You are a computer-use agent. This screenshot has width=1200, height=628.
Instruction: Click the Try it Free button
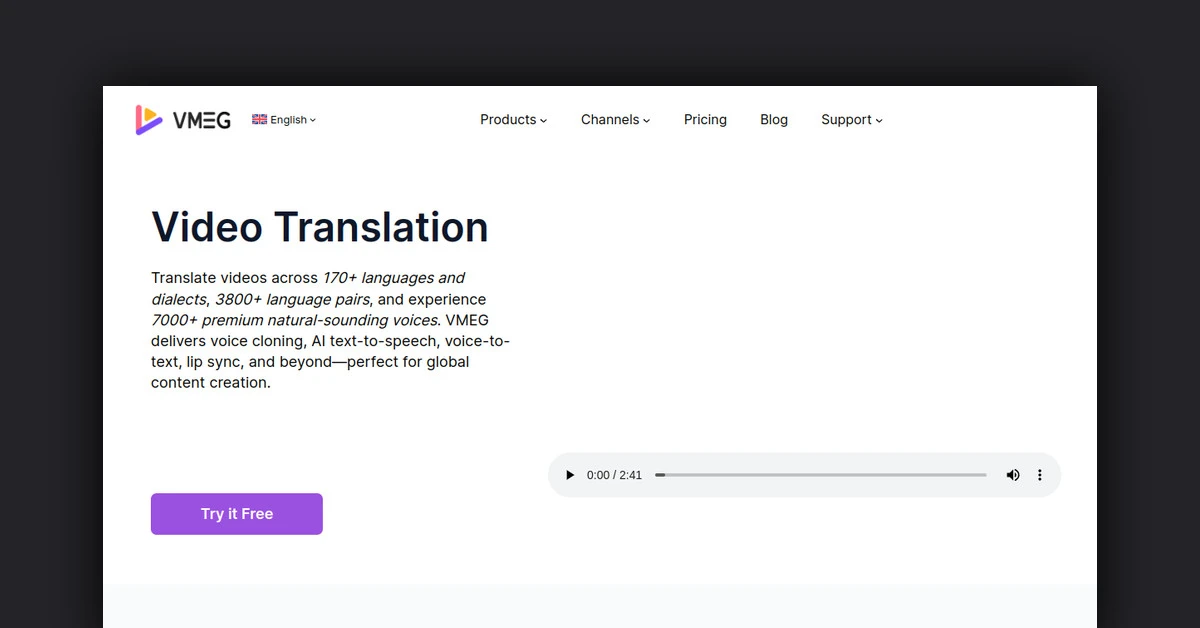tap(236, 513)
